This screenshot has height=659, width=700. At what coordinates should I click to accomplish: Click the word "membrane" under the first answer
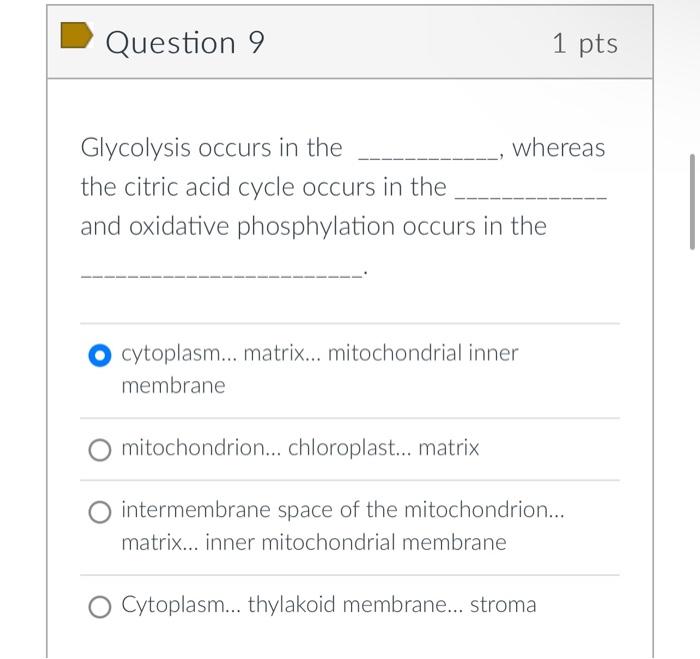tap(173, 386)
